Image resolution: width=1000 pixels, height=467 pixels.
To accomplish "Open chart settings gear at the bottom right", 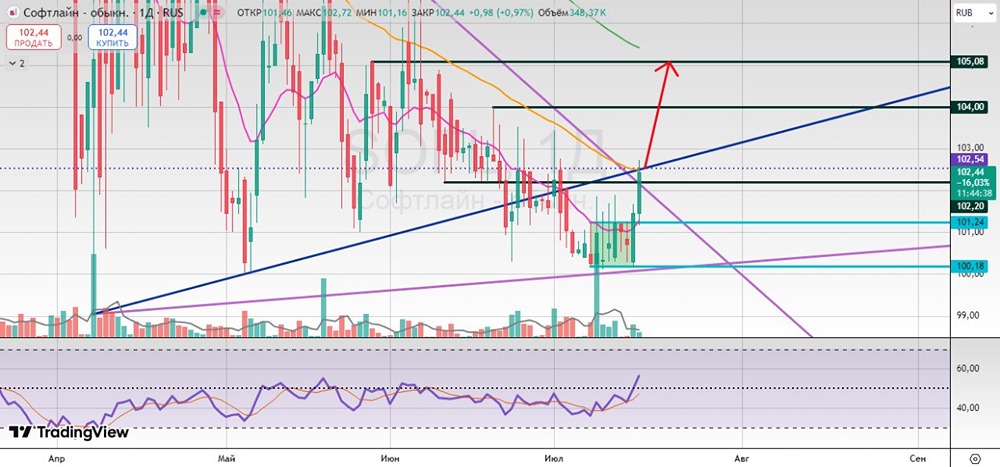I will tap(974, 459).
